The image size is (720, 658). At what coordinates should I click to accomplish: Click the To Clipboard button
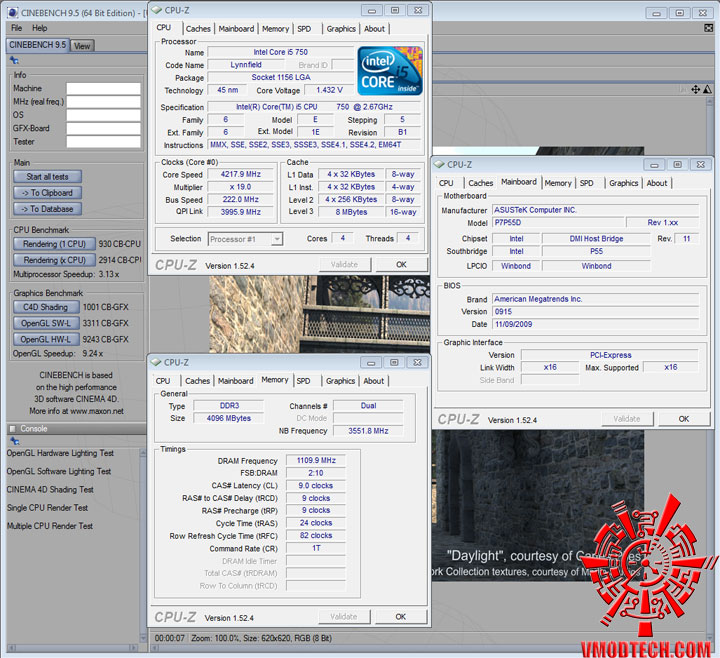48,193
